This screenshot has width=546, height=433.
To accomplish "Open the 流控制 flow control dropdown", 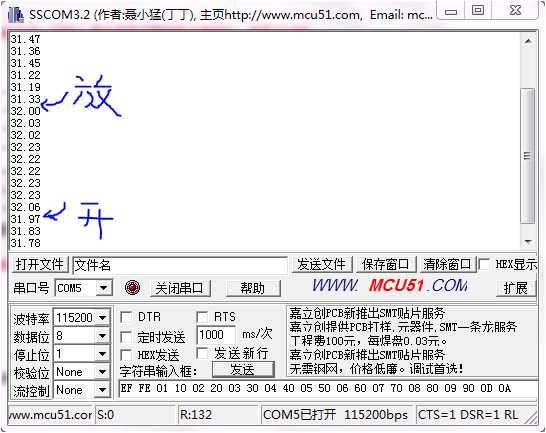I will [102, 390].
